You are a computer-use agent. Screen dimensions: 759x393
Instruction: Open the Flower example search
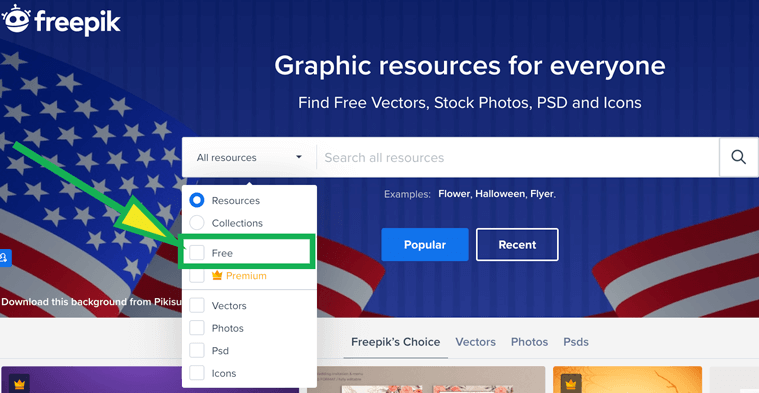[454, 194]
